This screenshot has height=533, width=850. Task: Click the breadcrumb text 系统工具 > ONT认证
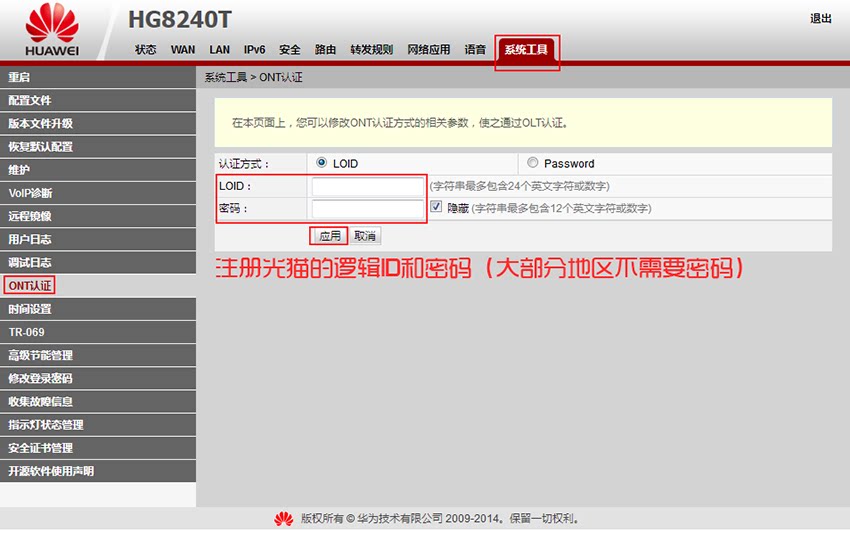click(x=253, y=78)
